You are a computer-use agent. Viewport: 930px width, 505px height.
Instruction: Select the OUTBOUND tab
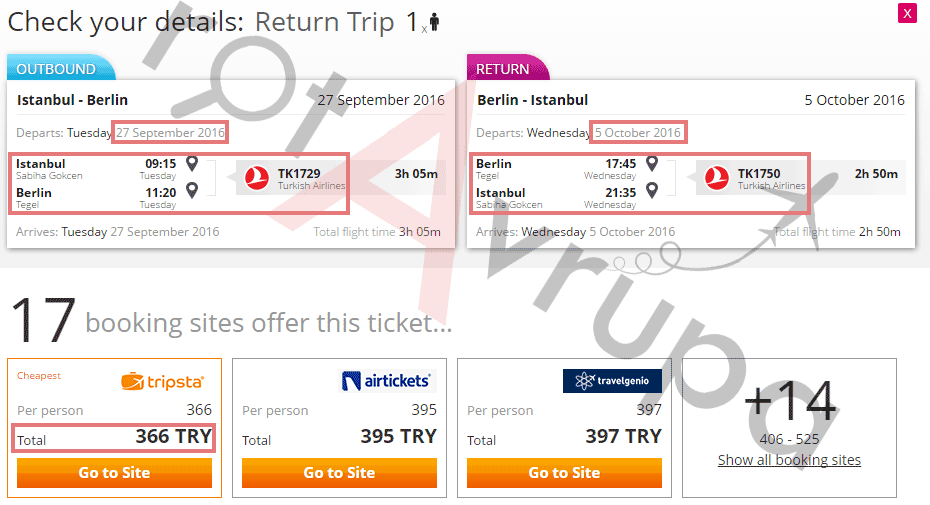(57, 69)
